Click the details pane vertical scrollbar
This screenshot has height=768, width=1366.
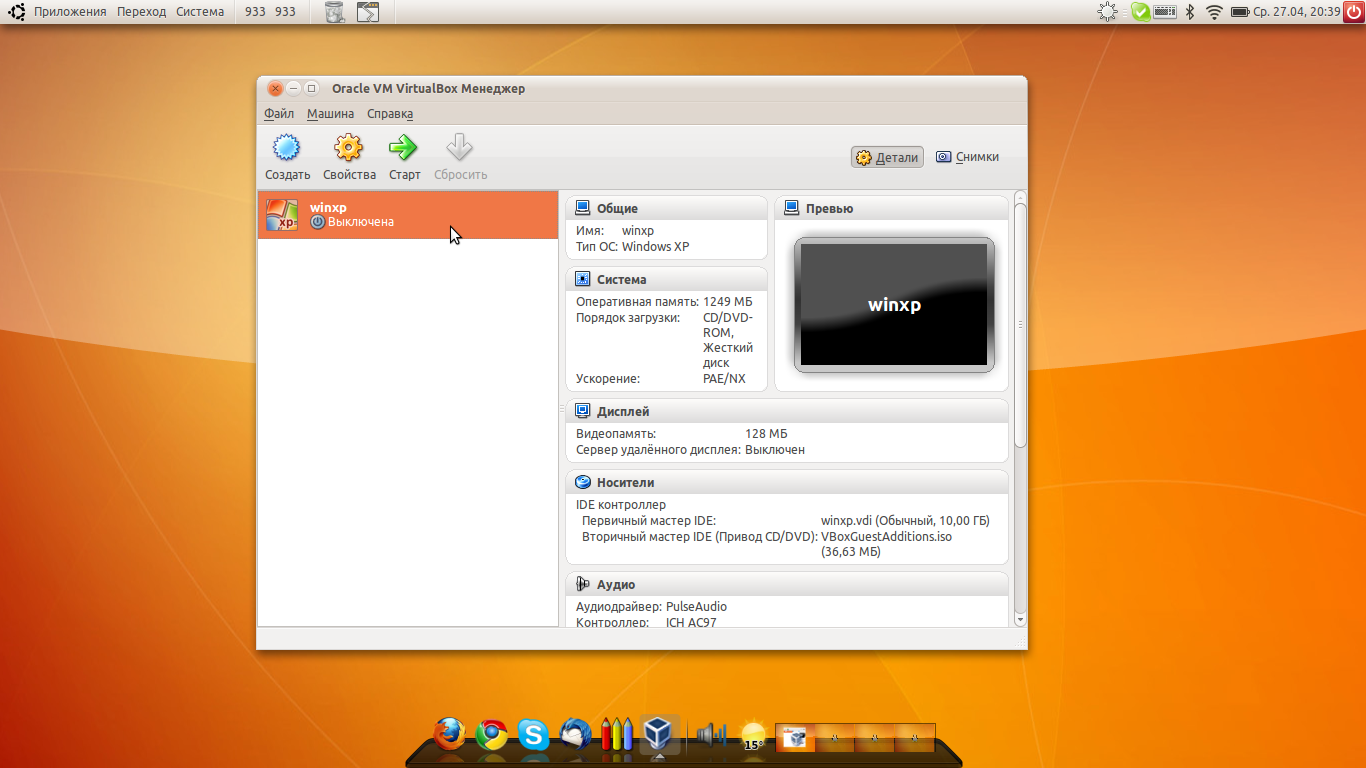click(x=1020, y=325)
